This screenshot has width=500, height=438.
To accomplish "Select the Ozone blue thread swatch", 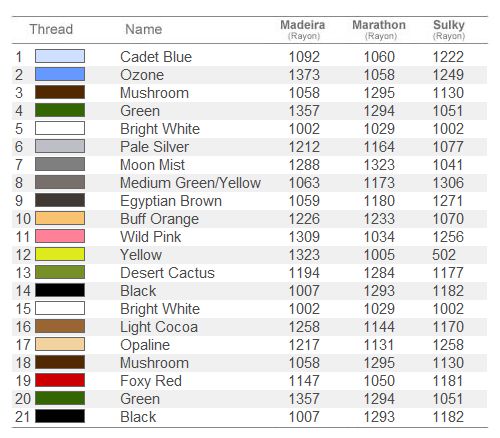I will coord(60,74).
